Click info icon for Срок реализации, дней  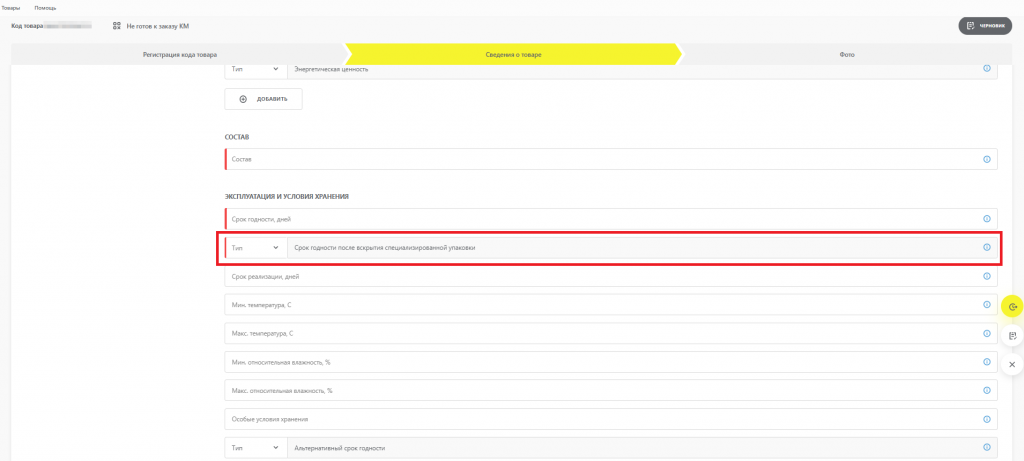pos(986,276)
